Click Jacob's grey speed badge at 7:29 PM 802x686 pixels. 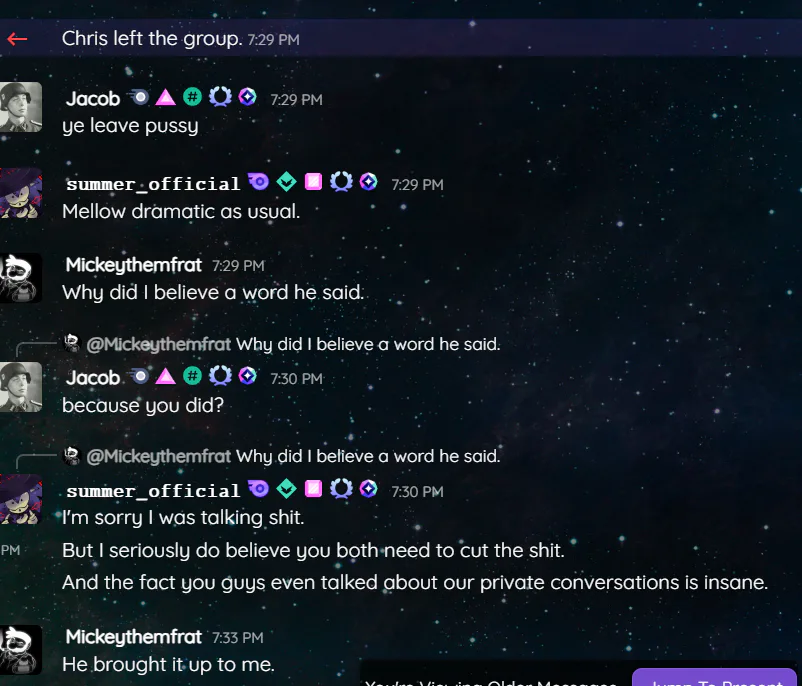click(139, 97)
